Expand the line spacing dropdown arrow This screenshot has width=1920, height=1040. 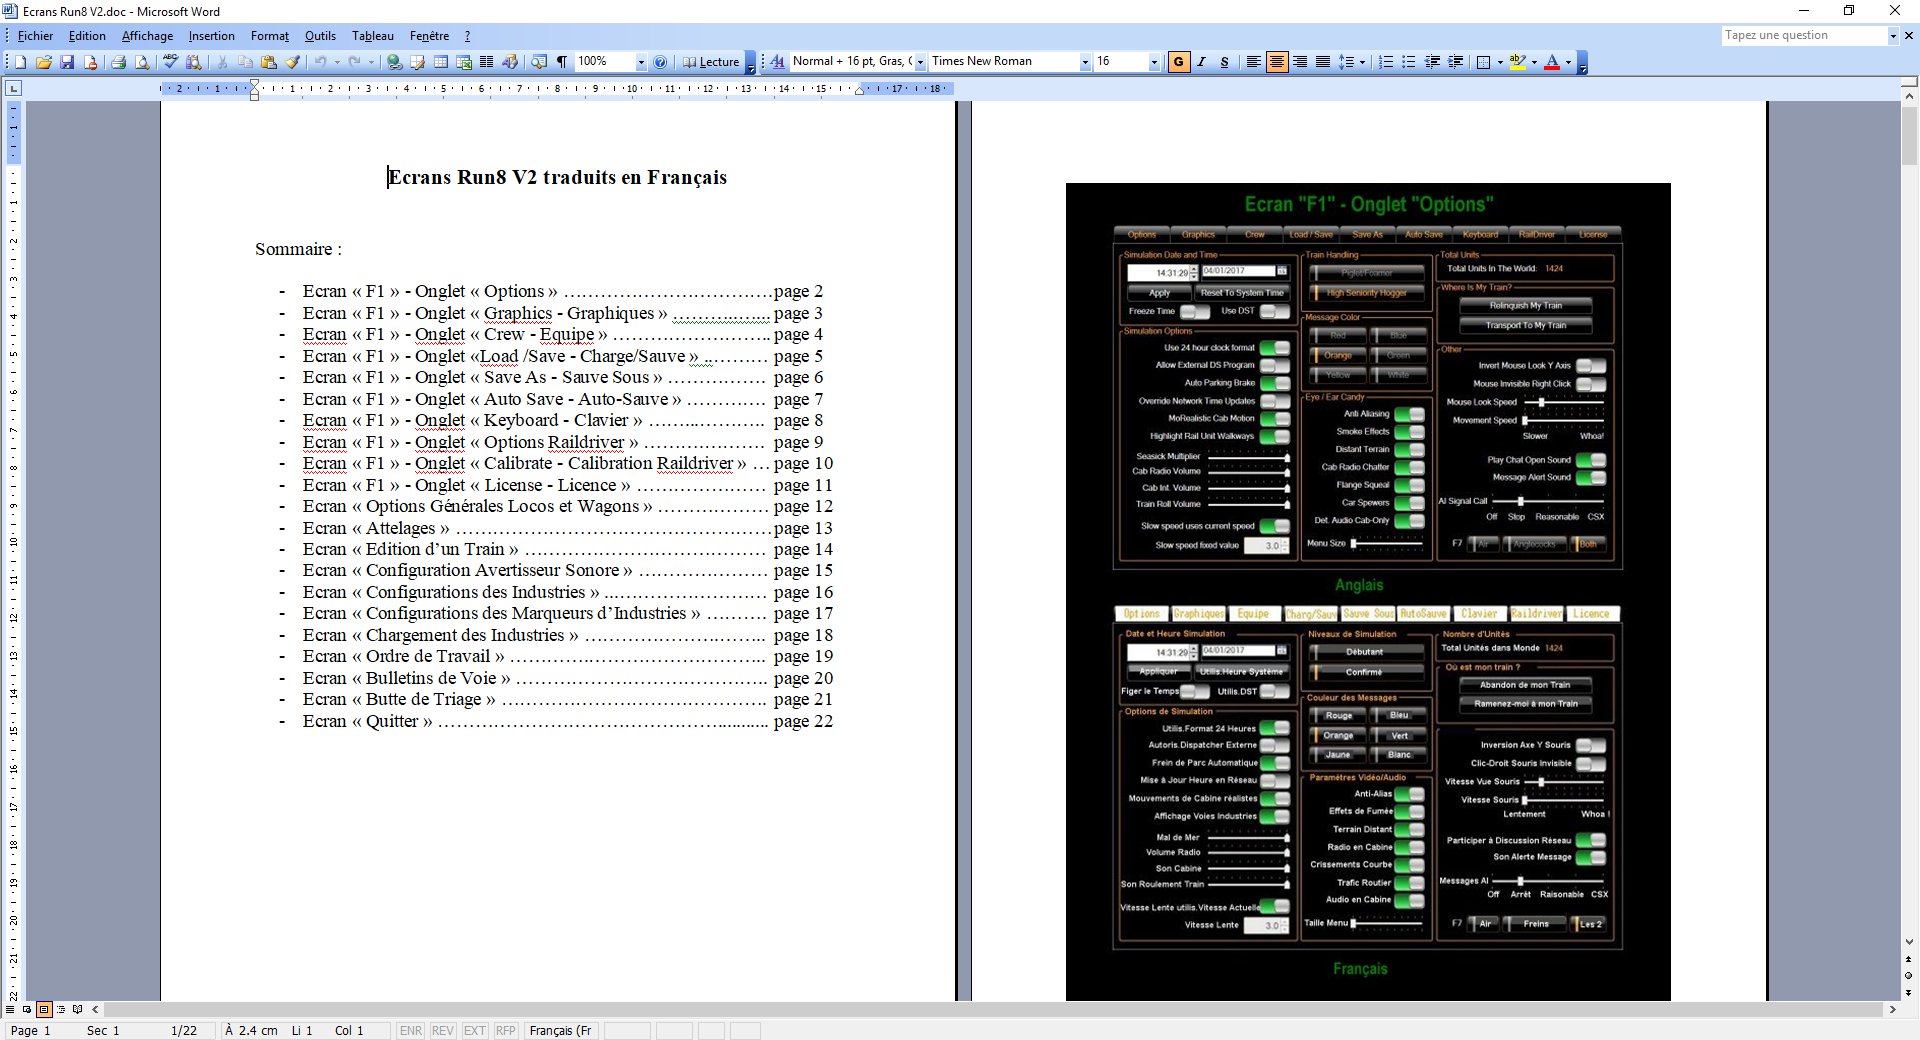coord(1362,62)
